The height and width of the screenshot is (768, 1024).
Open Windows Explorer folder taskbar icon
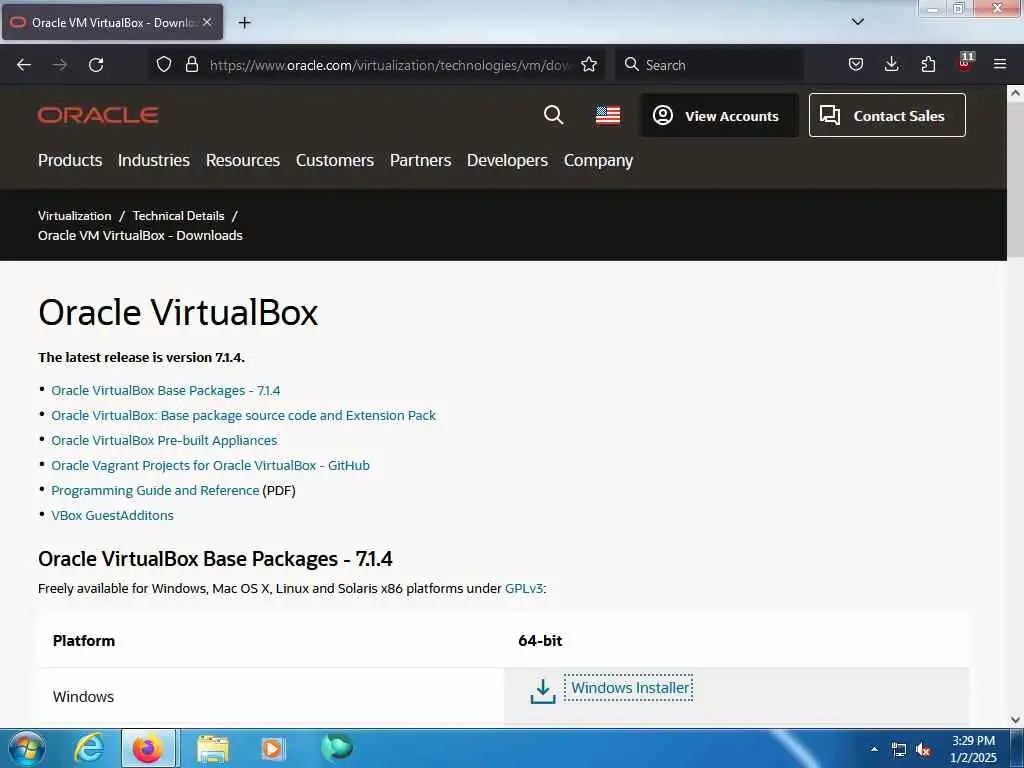point(212,748)
